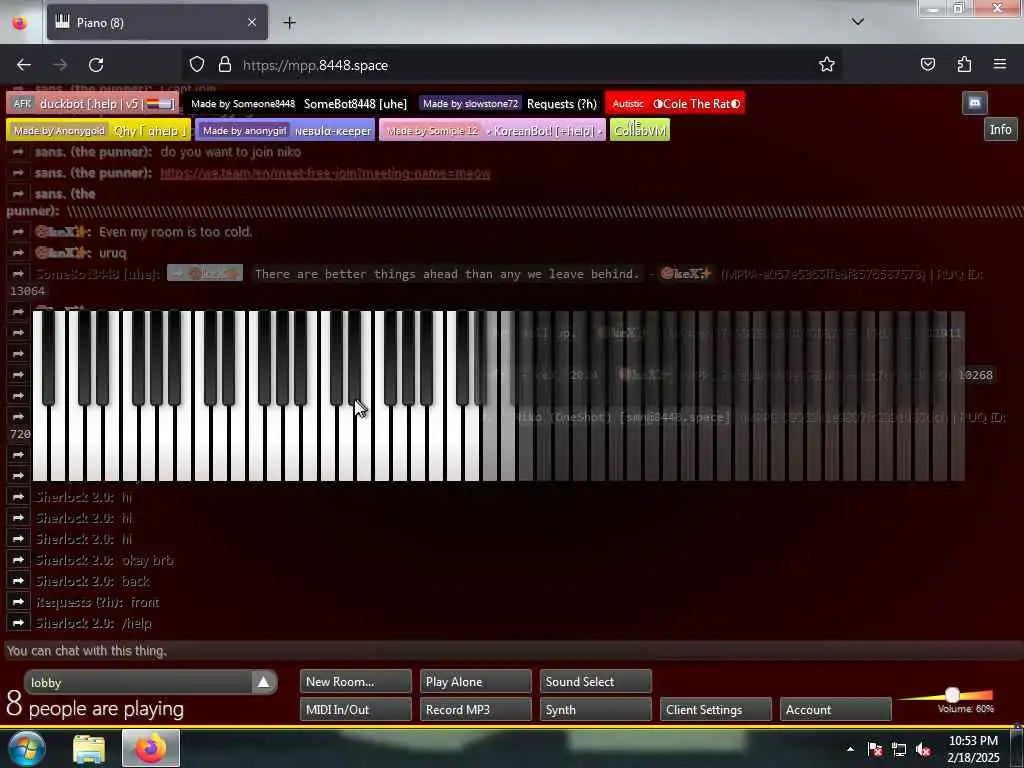Show hidden tray icons arrow

pos(850,749)
